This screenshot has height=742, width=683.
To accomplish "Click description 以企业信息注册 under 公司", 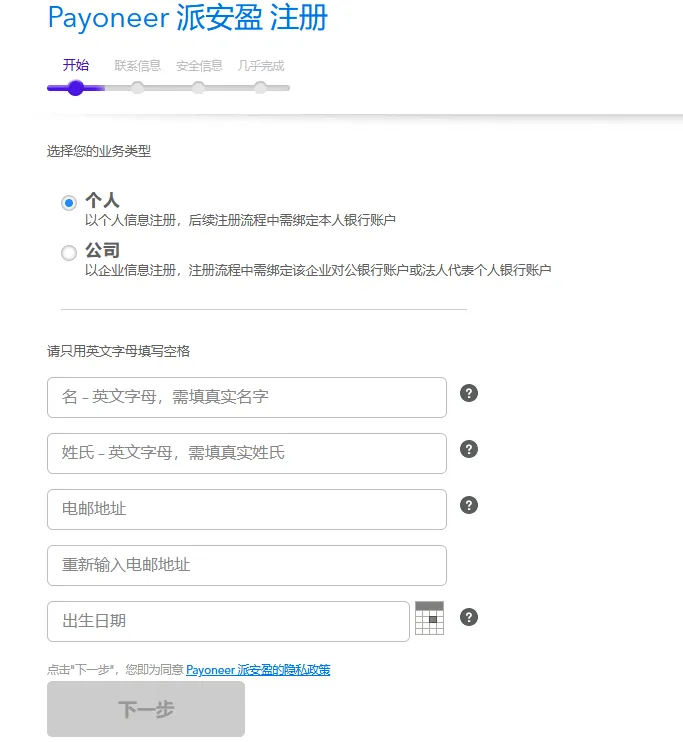I will click(318, 270).
